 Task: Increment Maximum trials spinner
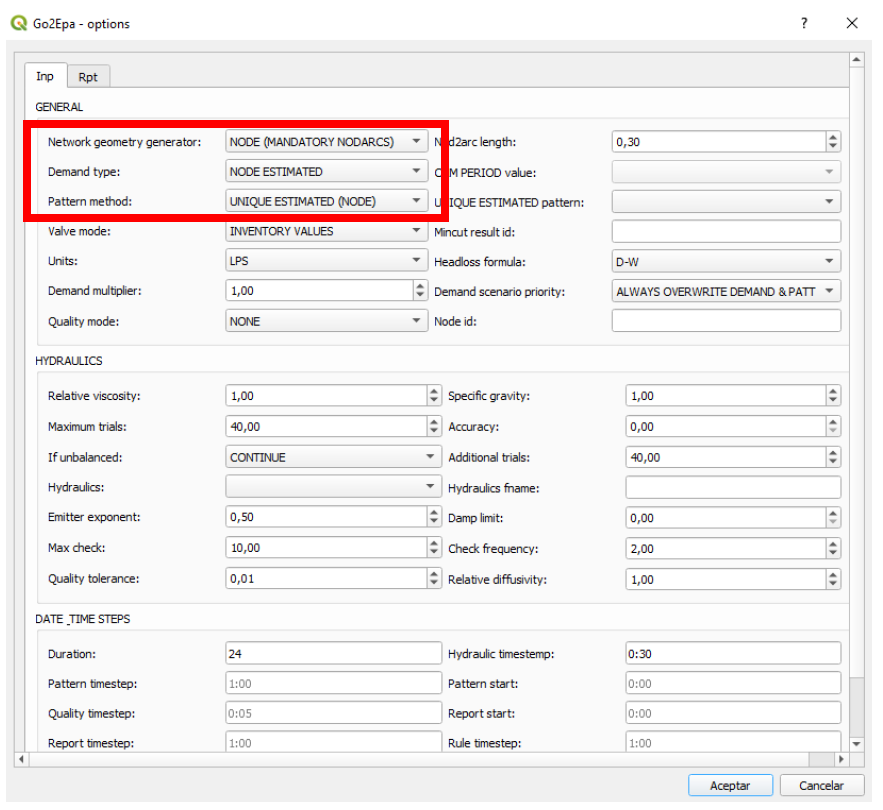[x=434, y=422]
